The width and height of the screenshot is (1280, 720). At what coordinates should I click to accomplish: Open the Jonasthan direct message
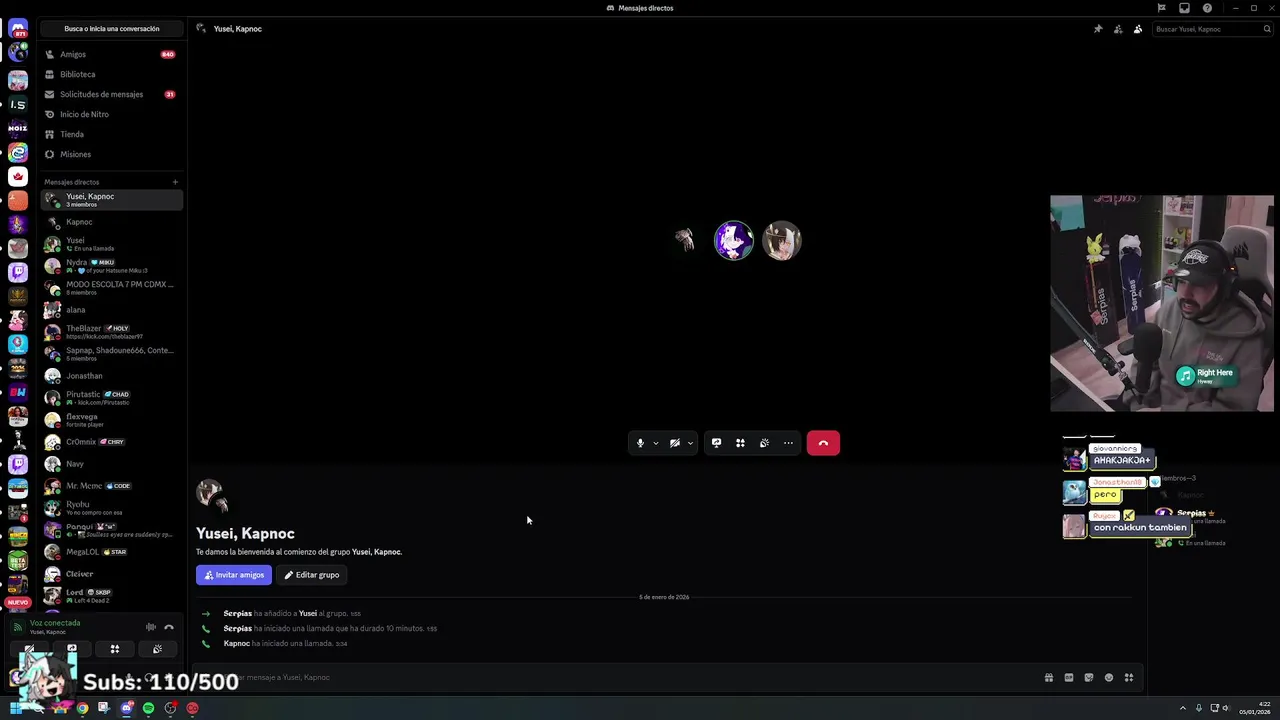tap(111, 376)
